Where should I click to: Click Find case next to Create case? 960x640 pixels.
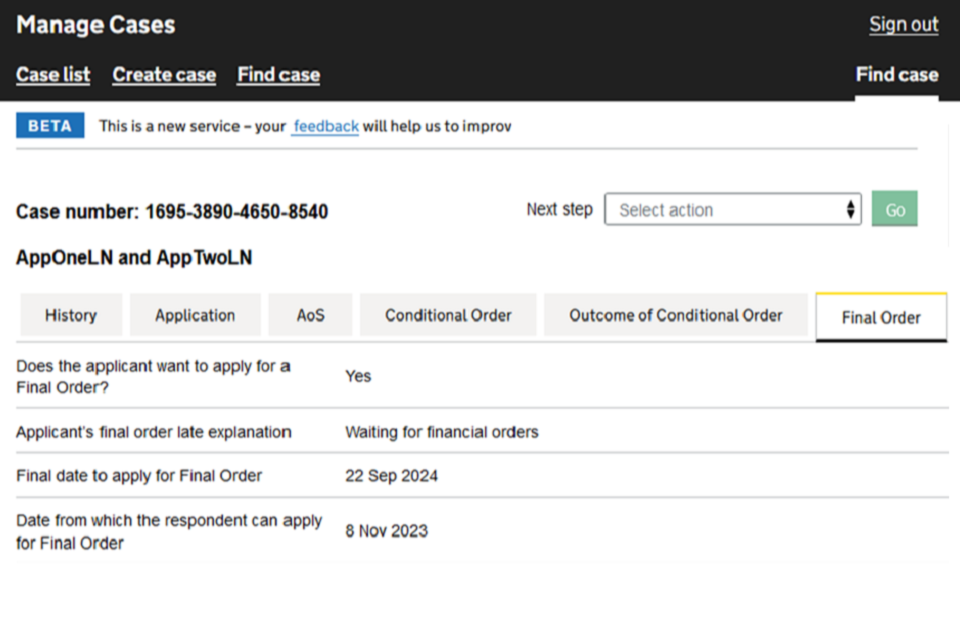(278, 75)
